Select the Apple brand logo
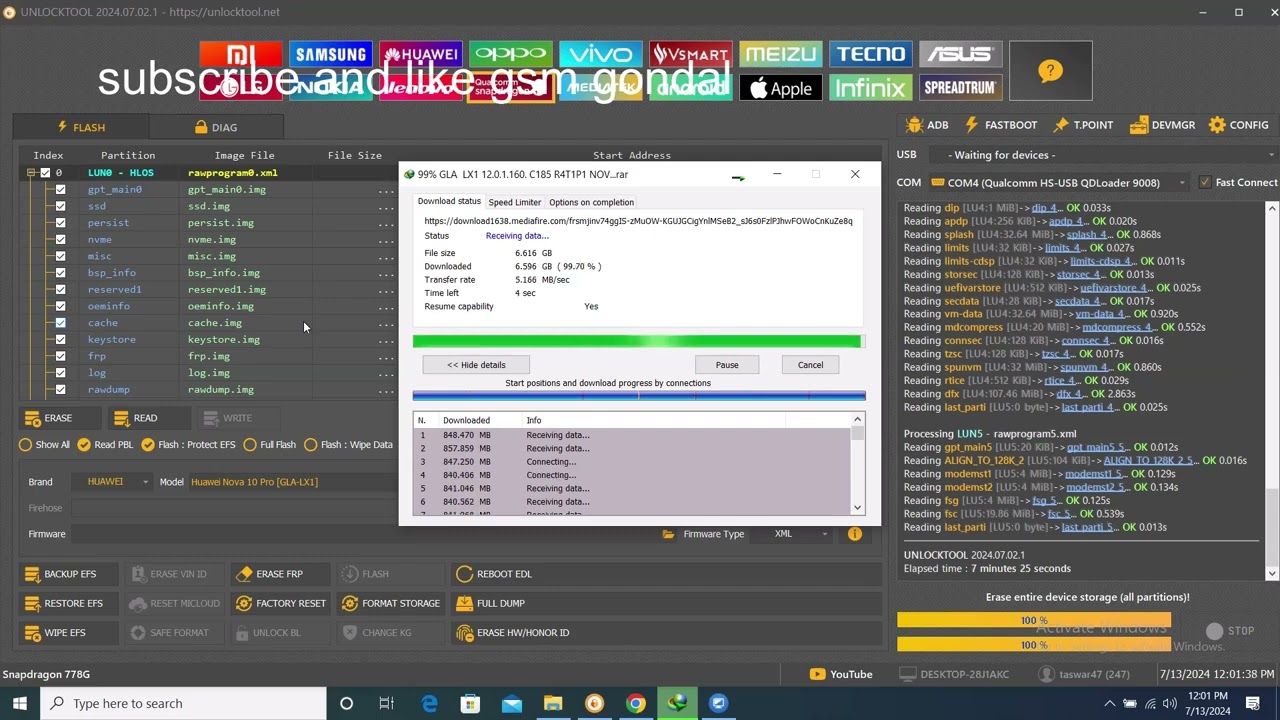The image size is (1280, 720). [x=780, y=88]
